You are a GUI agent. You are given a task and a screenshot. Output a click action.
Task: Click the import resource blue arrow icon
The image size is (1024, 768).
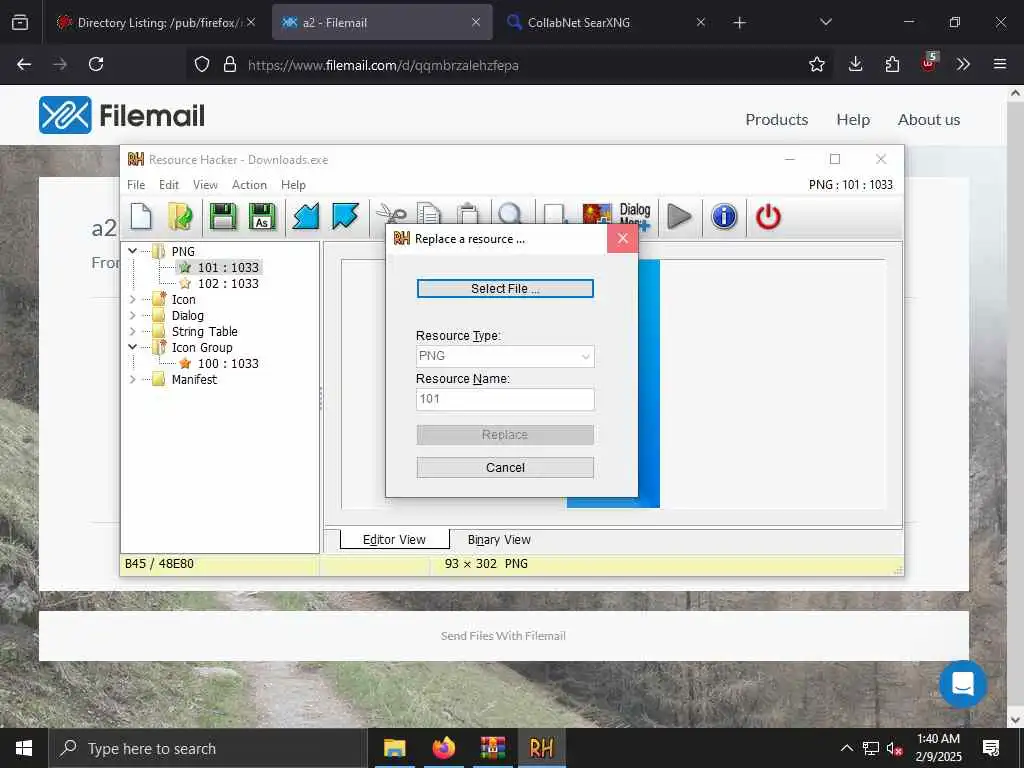306,216
